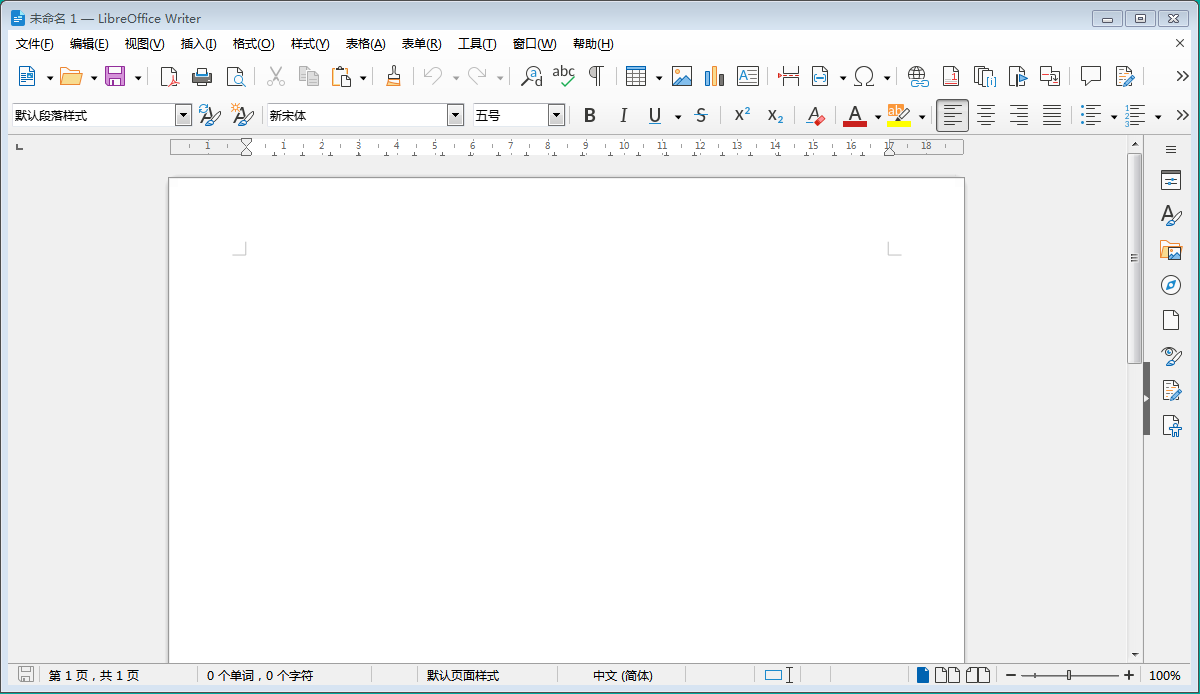Toggle formatting marks display
This screenshot has width=1200, height=694.
[x=596, y=76]
